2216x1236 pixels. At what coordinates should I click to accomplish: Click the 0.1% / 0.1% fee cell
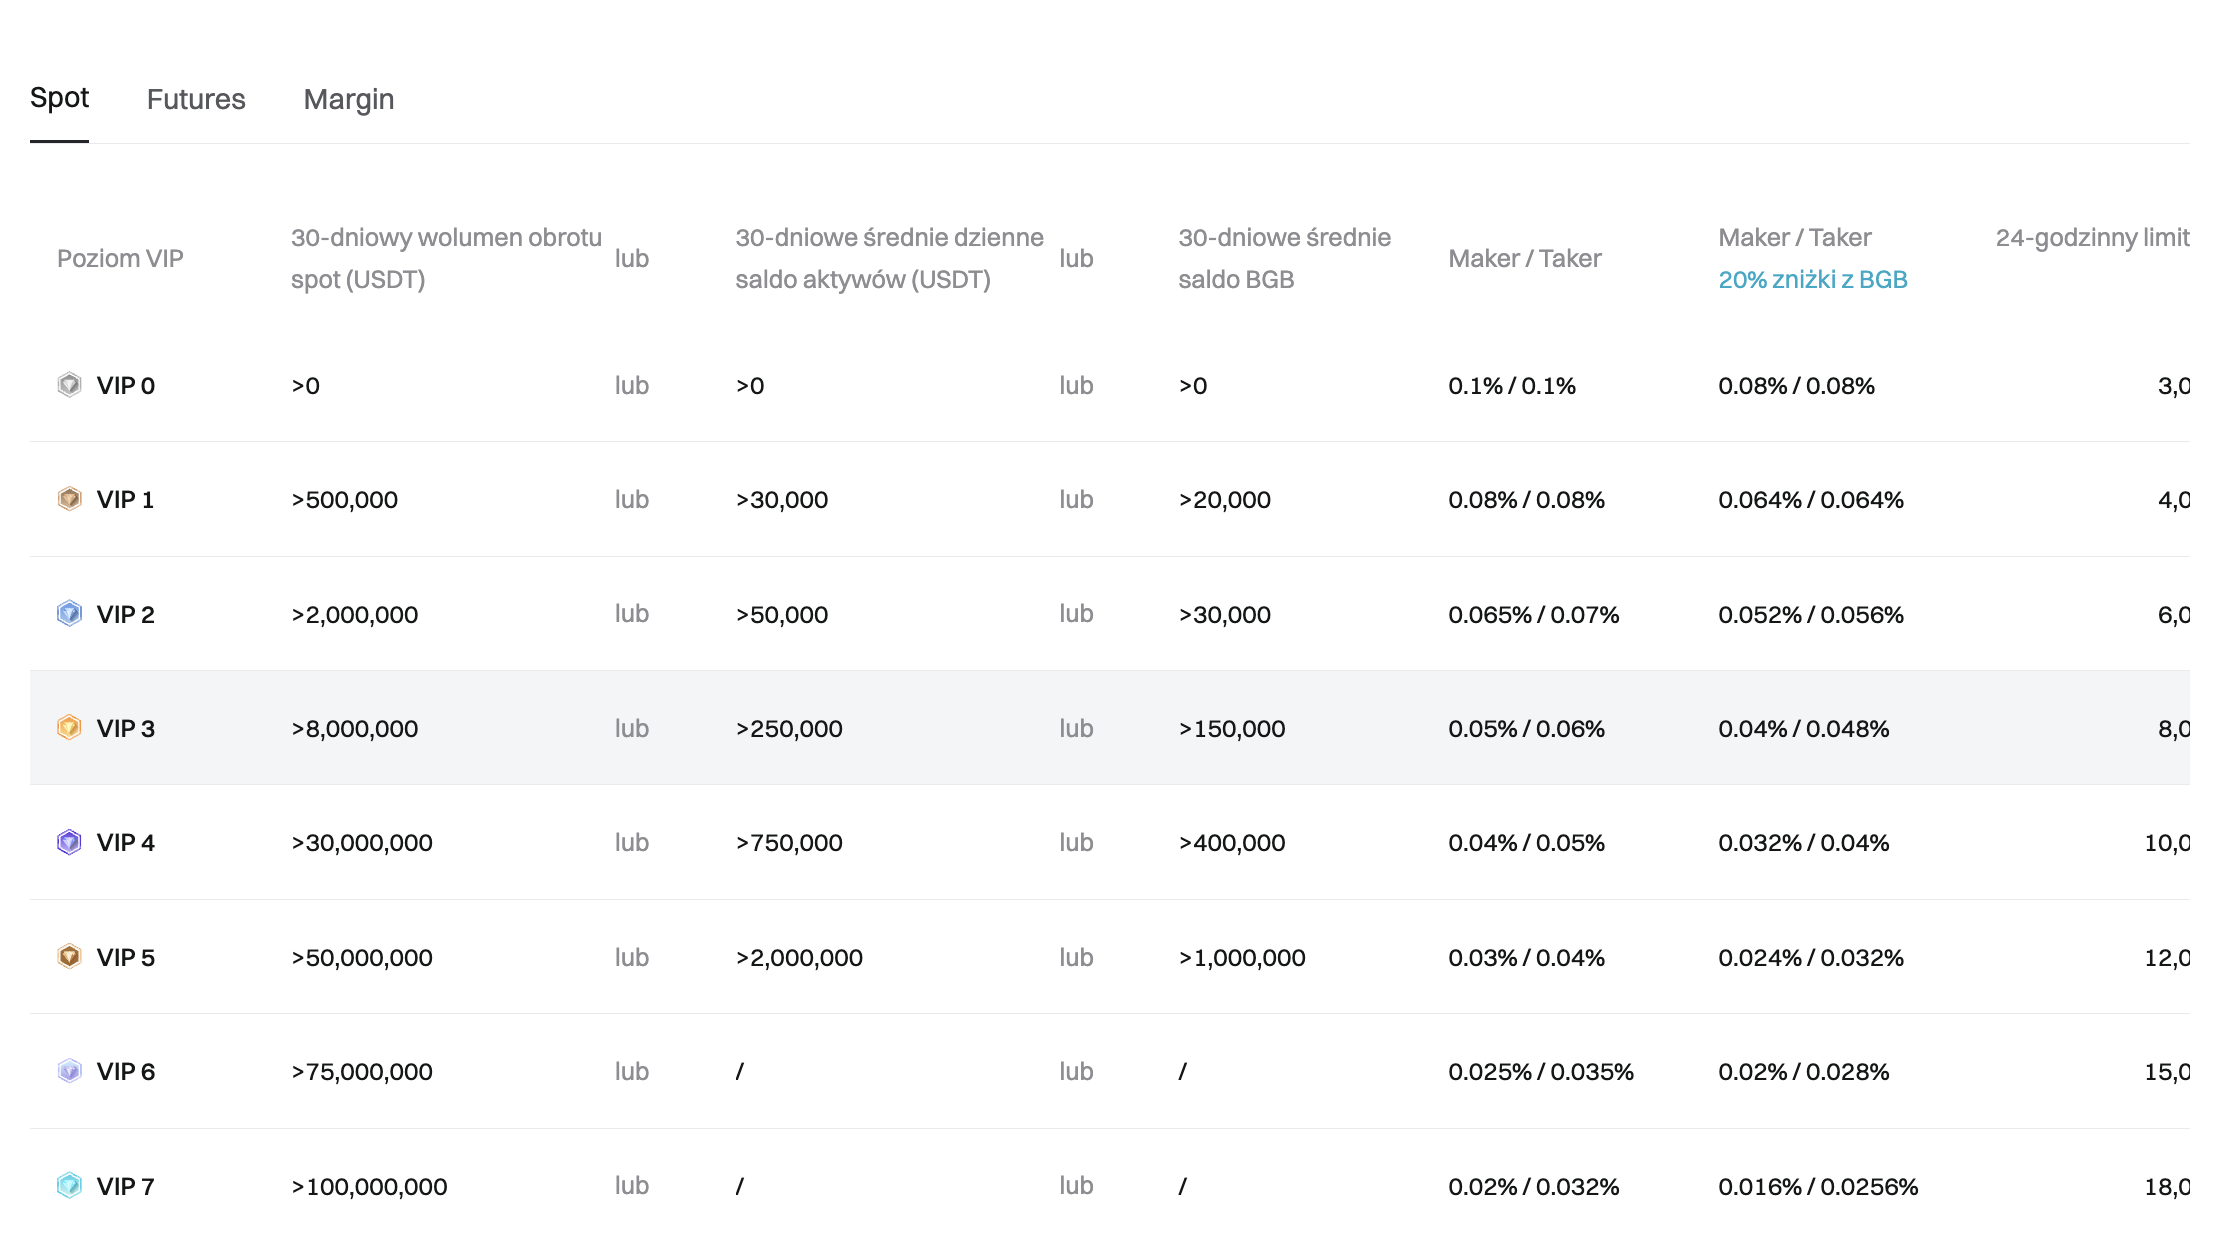(1512, 386)
